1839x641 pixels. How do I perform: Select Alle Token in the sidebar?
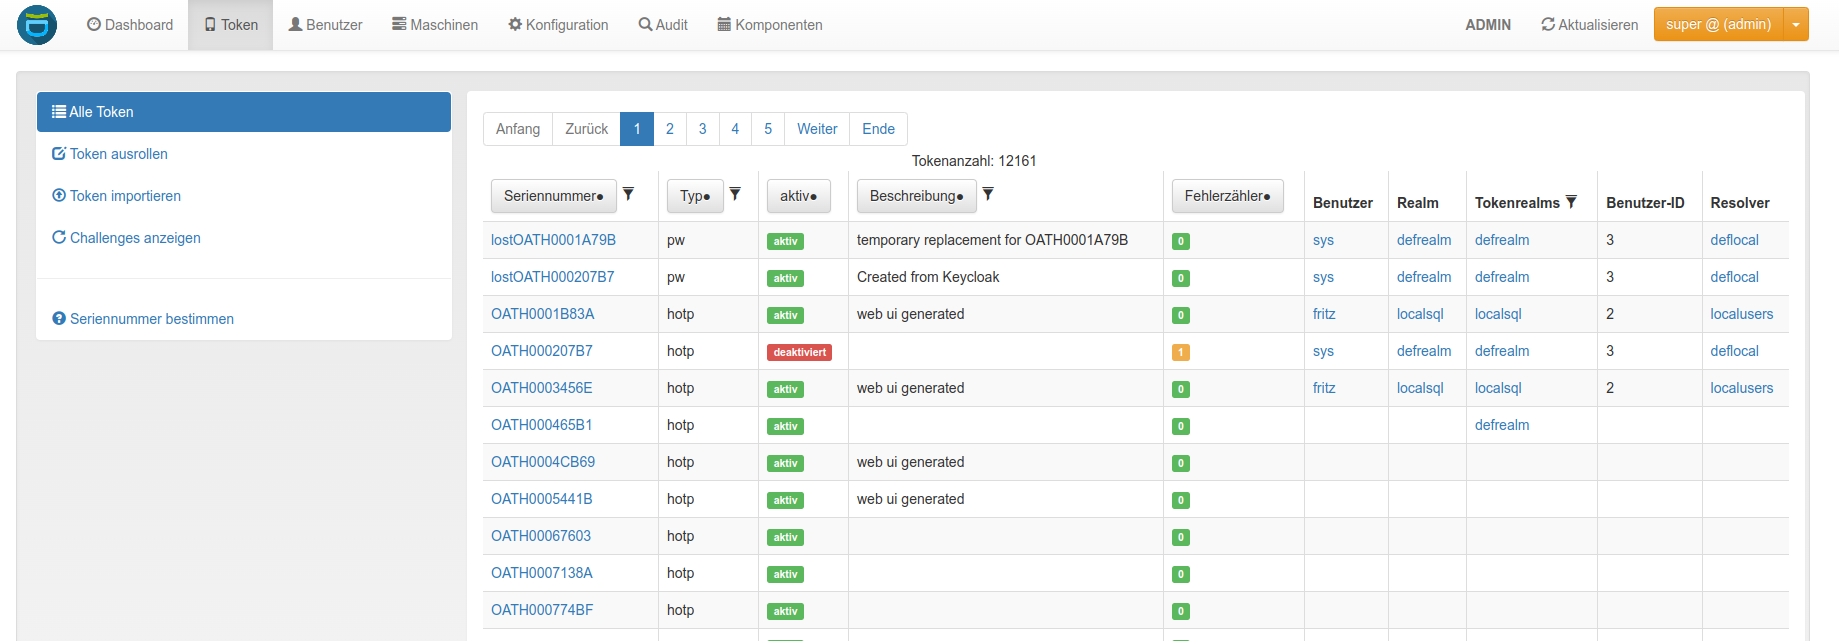tap(244, 112)
